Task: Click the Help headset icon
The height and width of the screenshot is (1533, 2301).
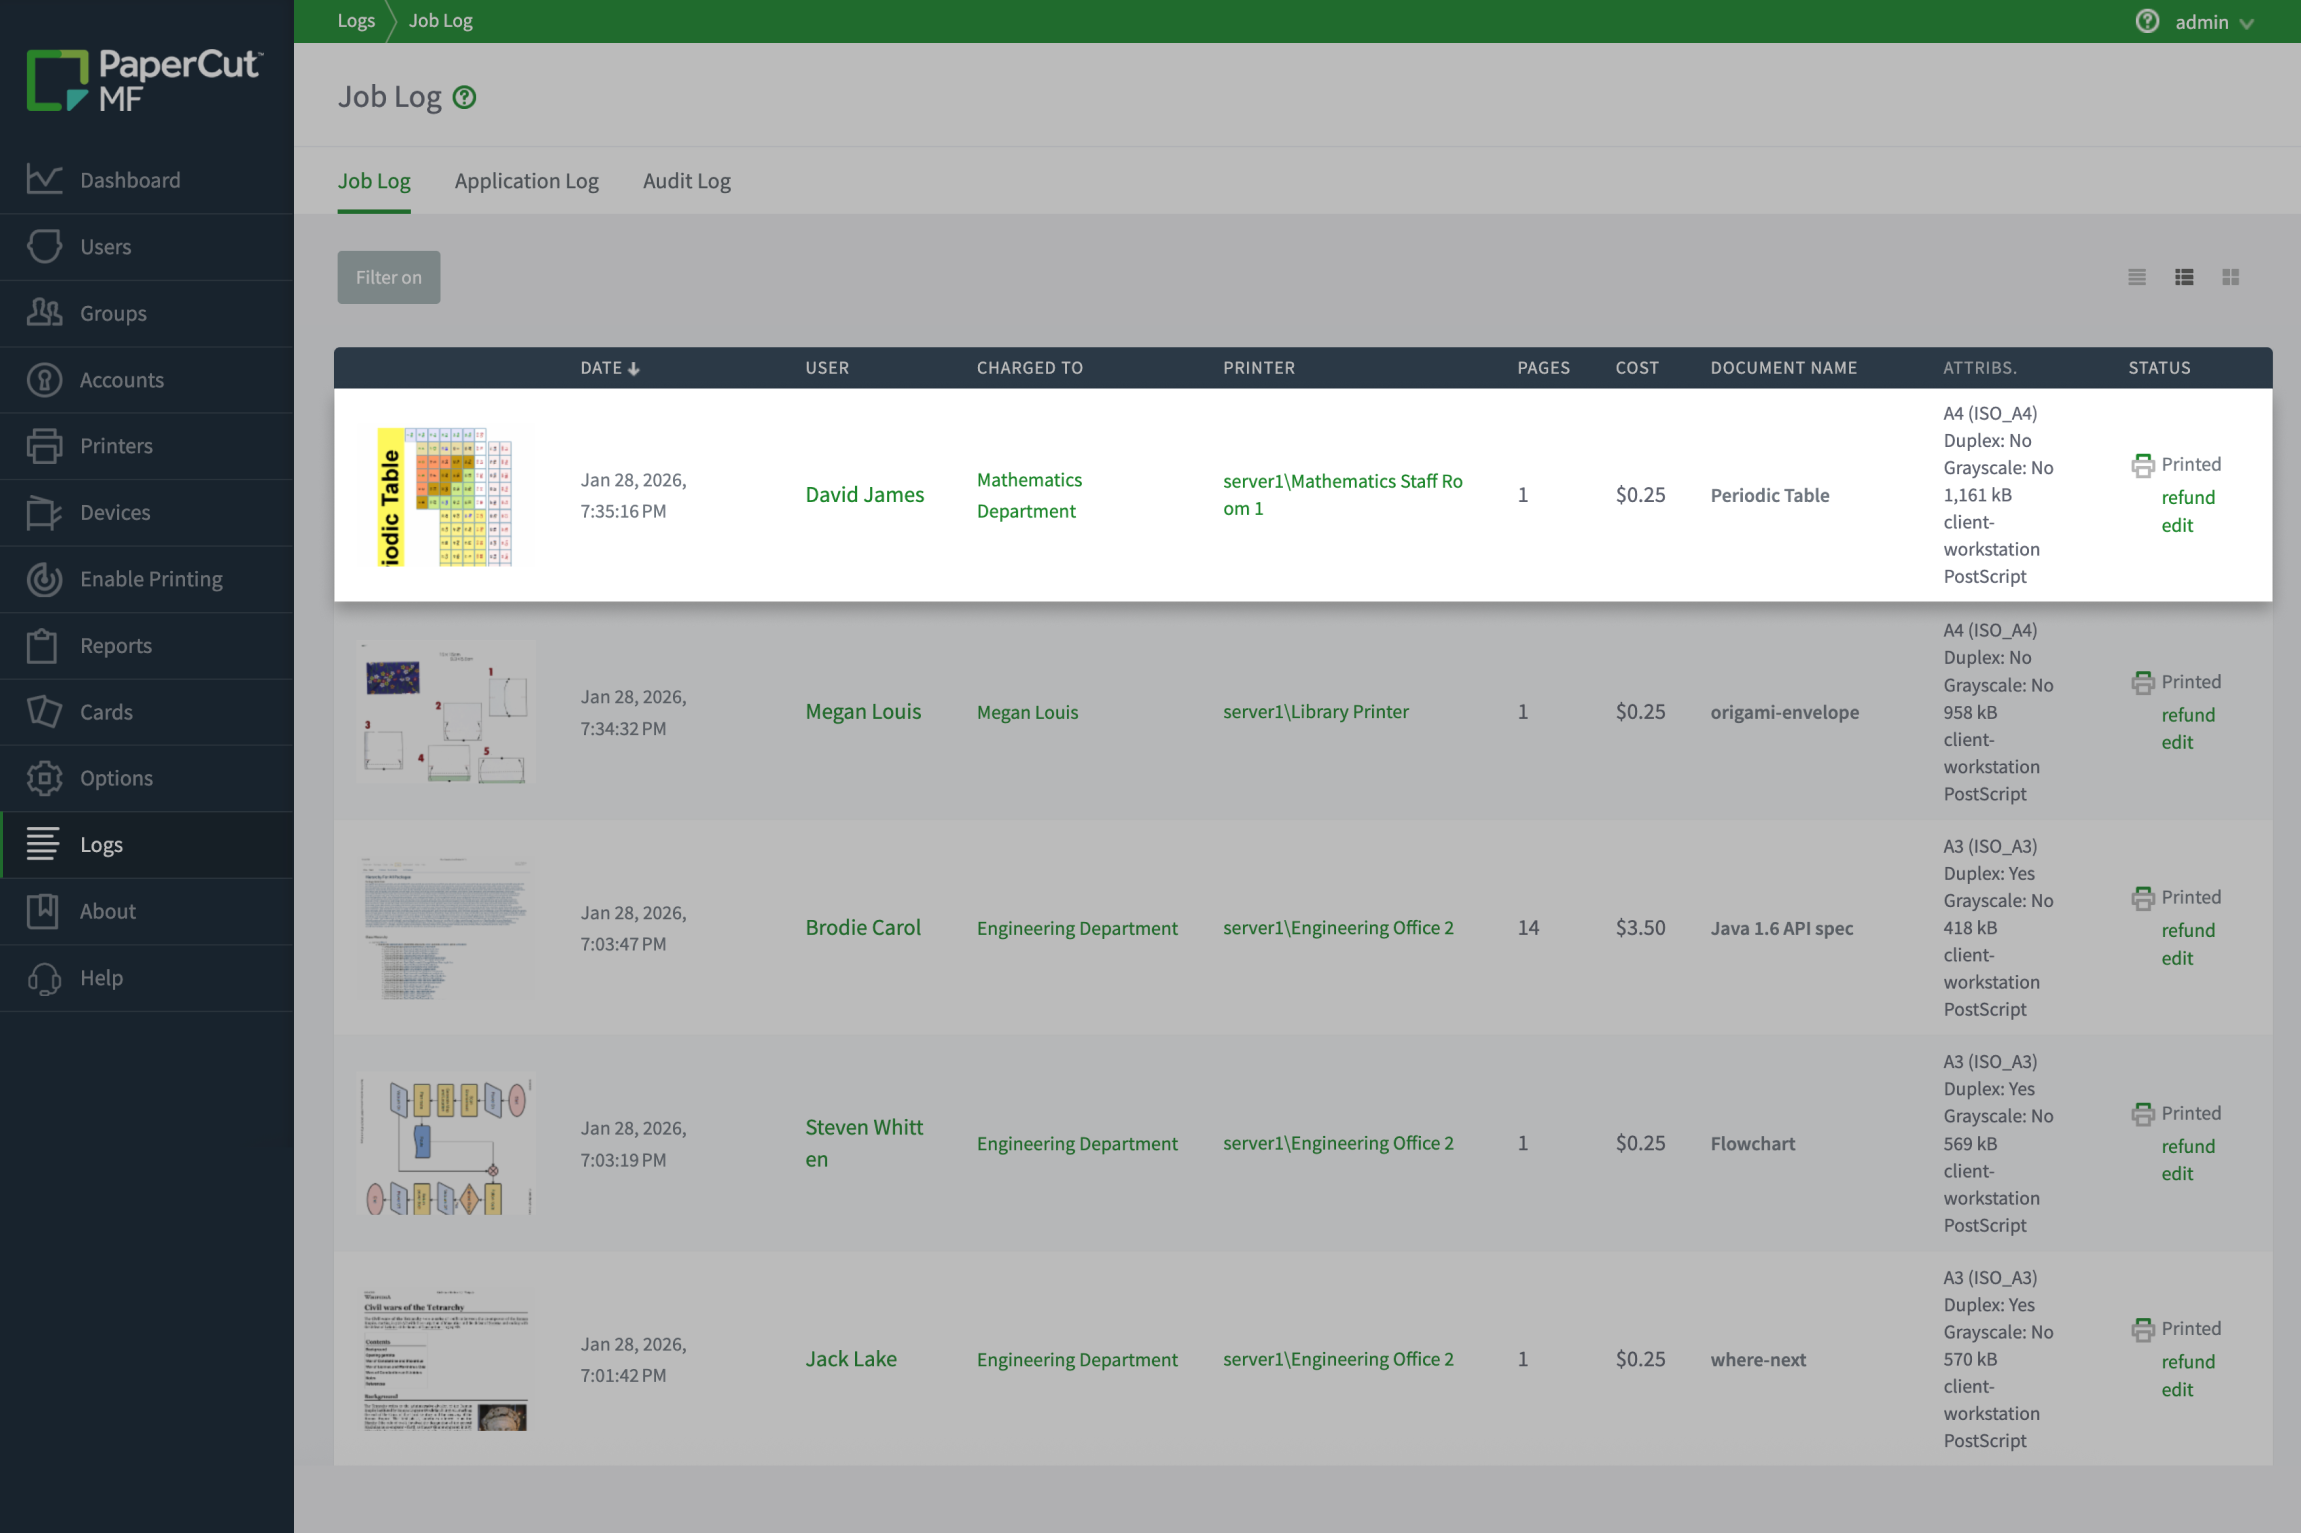Action: point(44,978)
